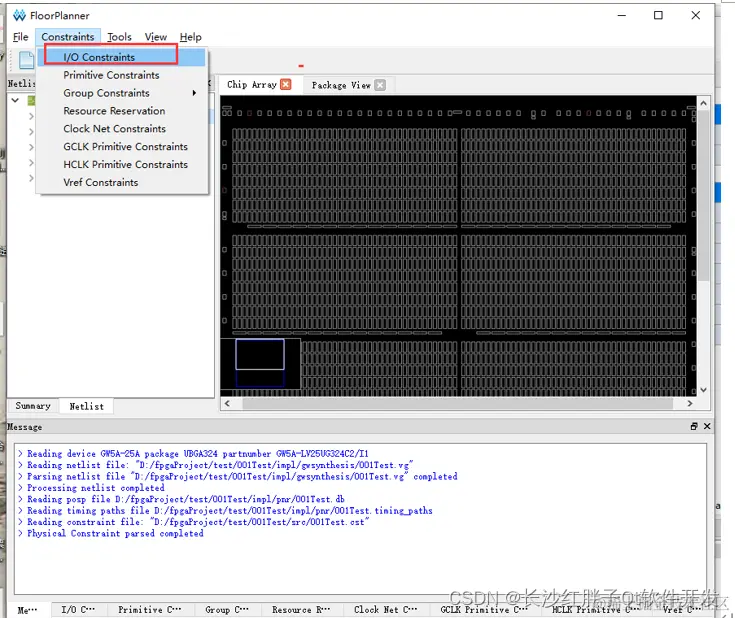This screenshot has width=735, height=618.
Task: Click the 'Reading posp file' message line
Action: click(x=186, y=499)
